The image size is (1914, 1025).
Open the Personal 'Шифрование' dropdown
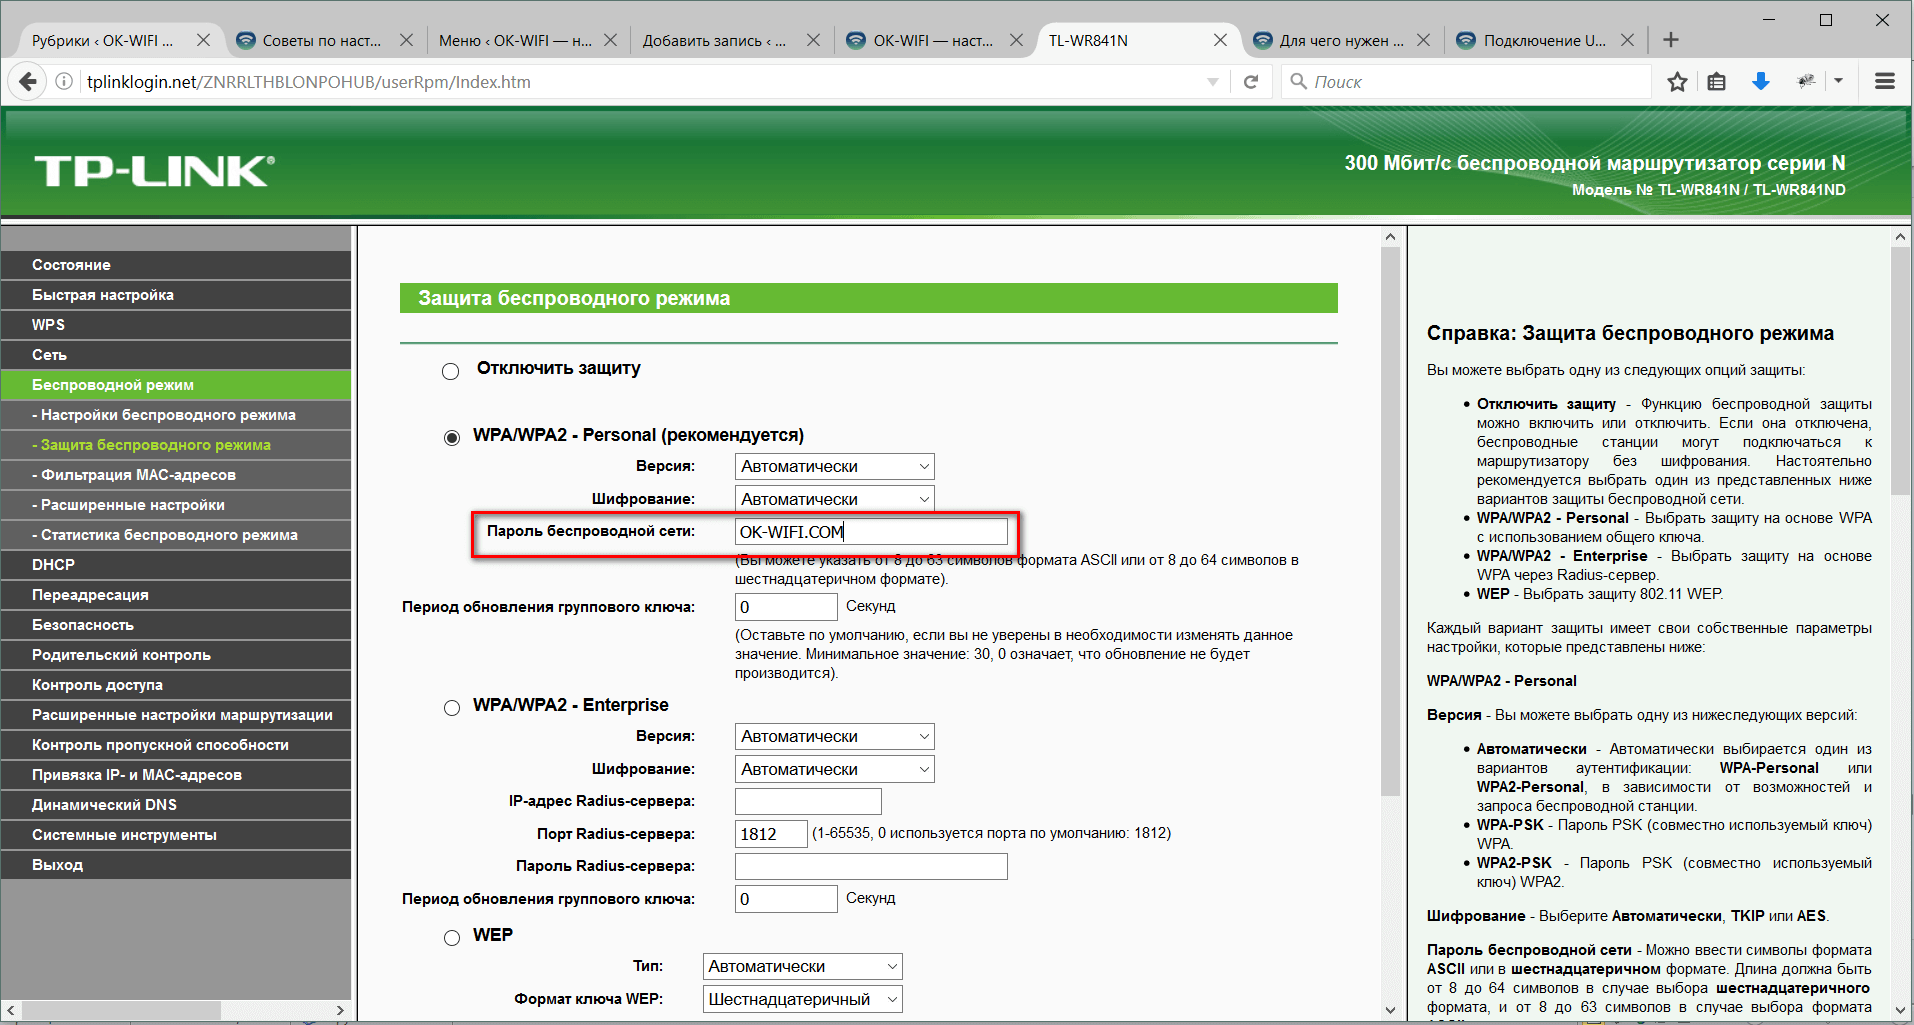tap(834, 499)
